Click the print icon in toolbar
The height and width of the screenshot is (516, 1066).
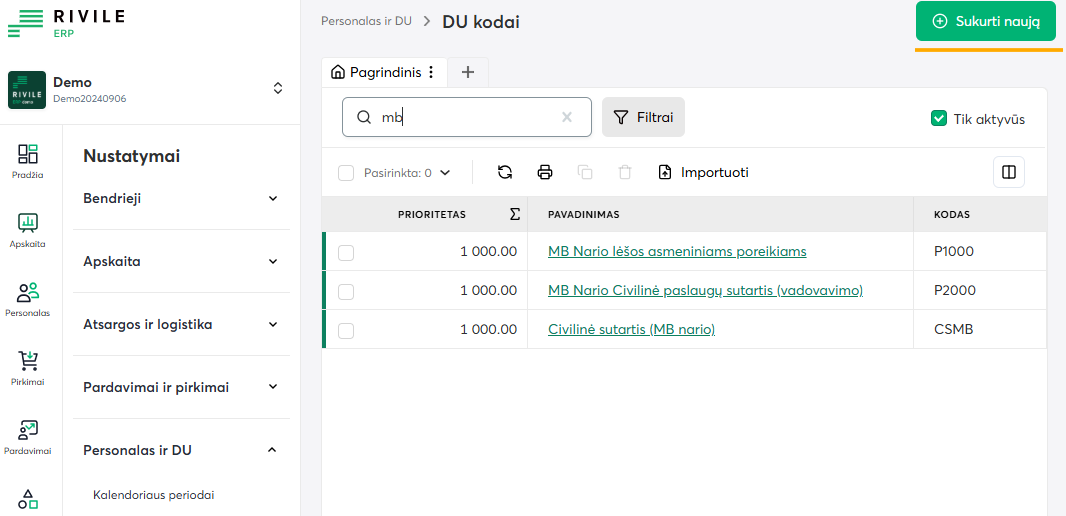coord(545,172)
